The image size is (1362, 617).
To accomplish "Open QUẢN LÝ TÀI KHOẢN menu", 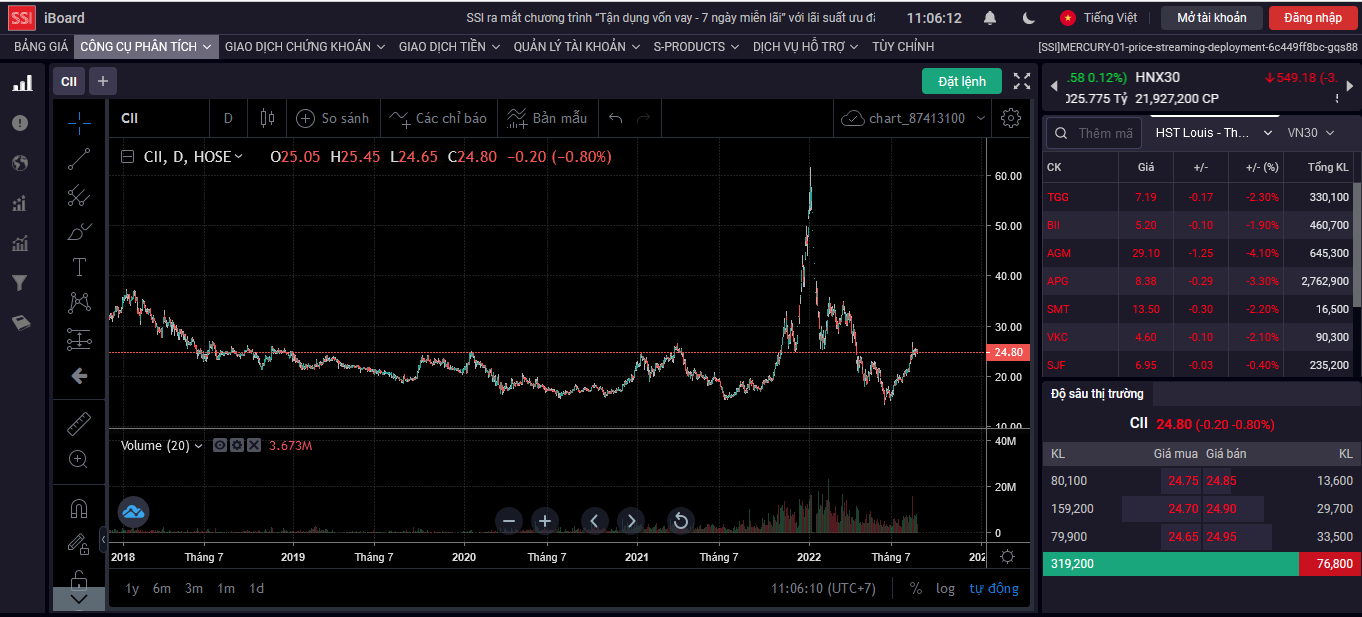I will coord(577,47).
